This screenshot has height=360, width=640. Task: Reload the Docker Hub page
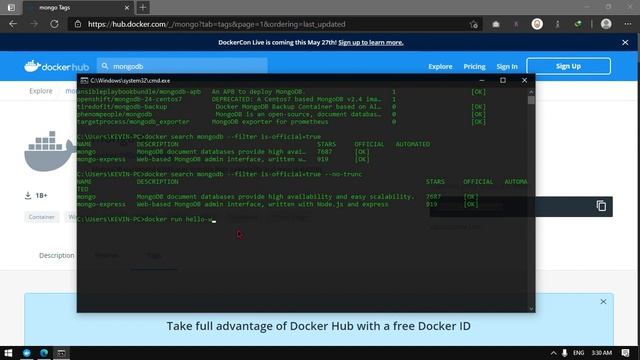coord(54,24)
